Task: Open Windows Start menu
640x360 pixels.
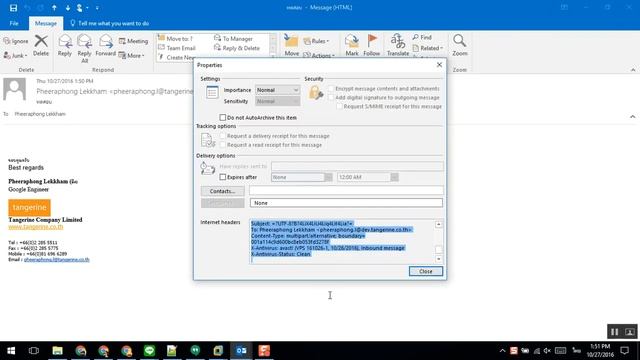Action: coord(11,351)
